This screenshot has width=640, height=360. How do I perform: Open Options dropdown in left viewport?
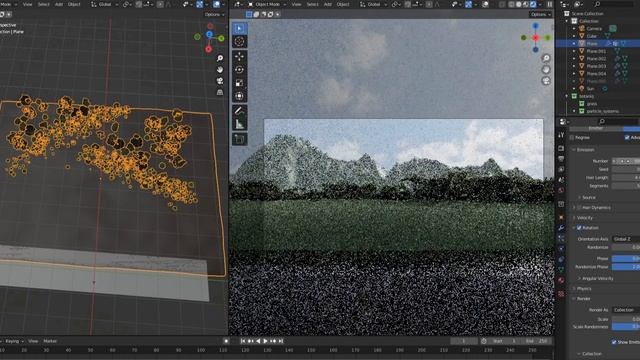point(214,14)
